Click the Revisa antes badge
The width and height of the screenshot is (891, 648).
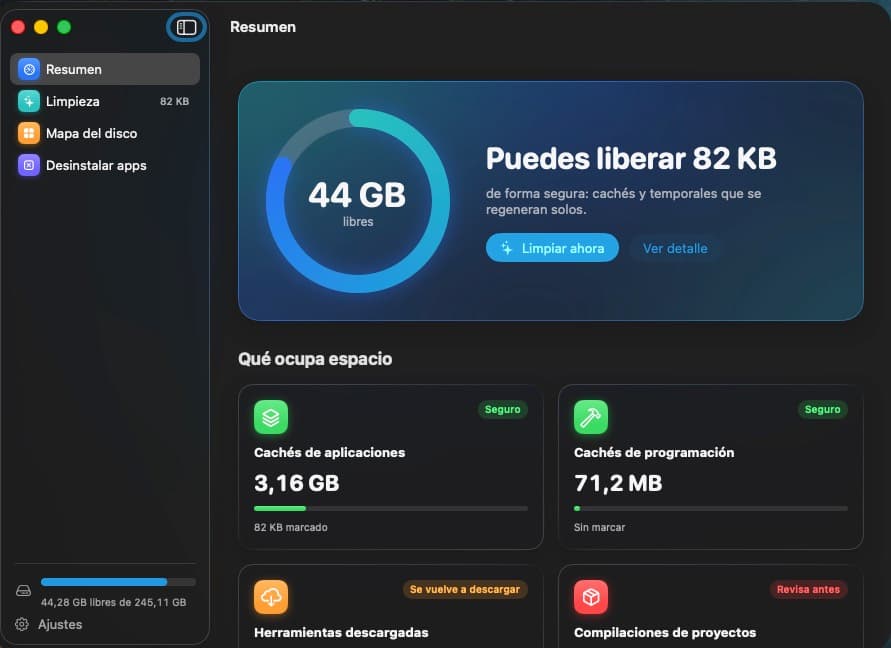coord(808,589)
